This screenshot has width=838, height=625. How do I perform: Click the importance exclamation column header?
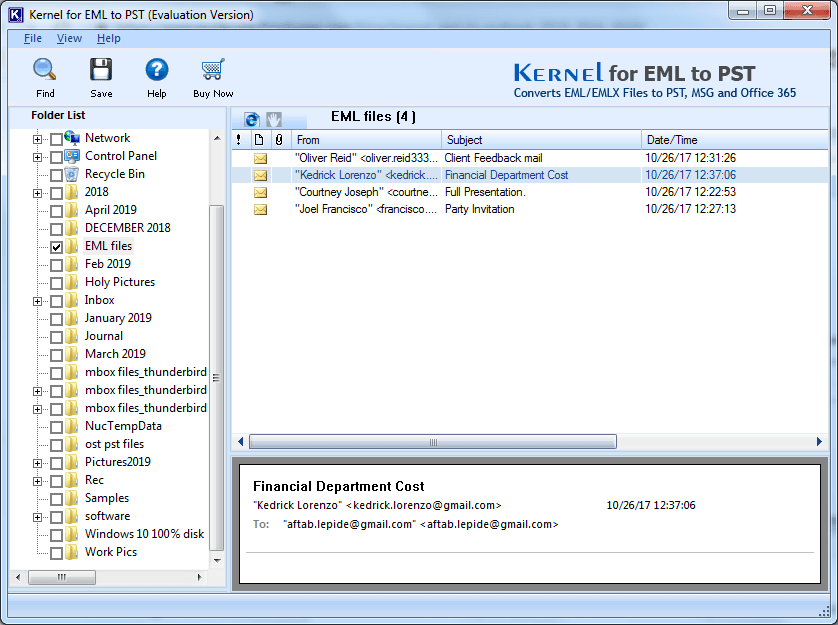click(238, 140)
